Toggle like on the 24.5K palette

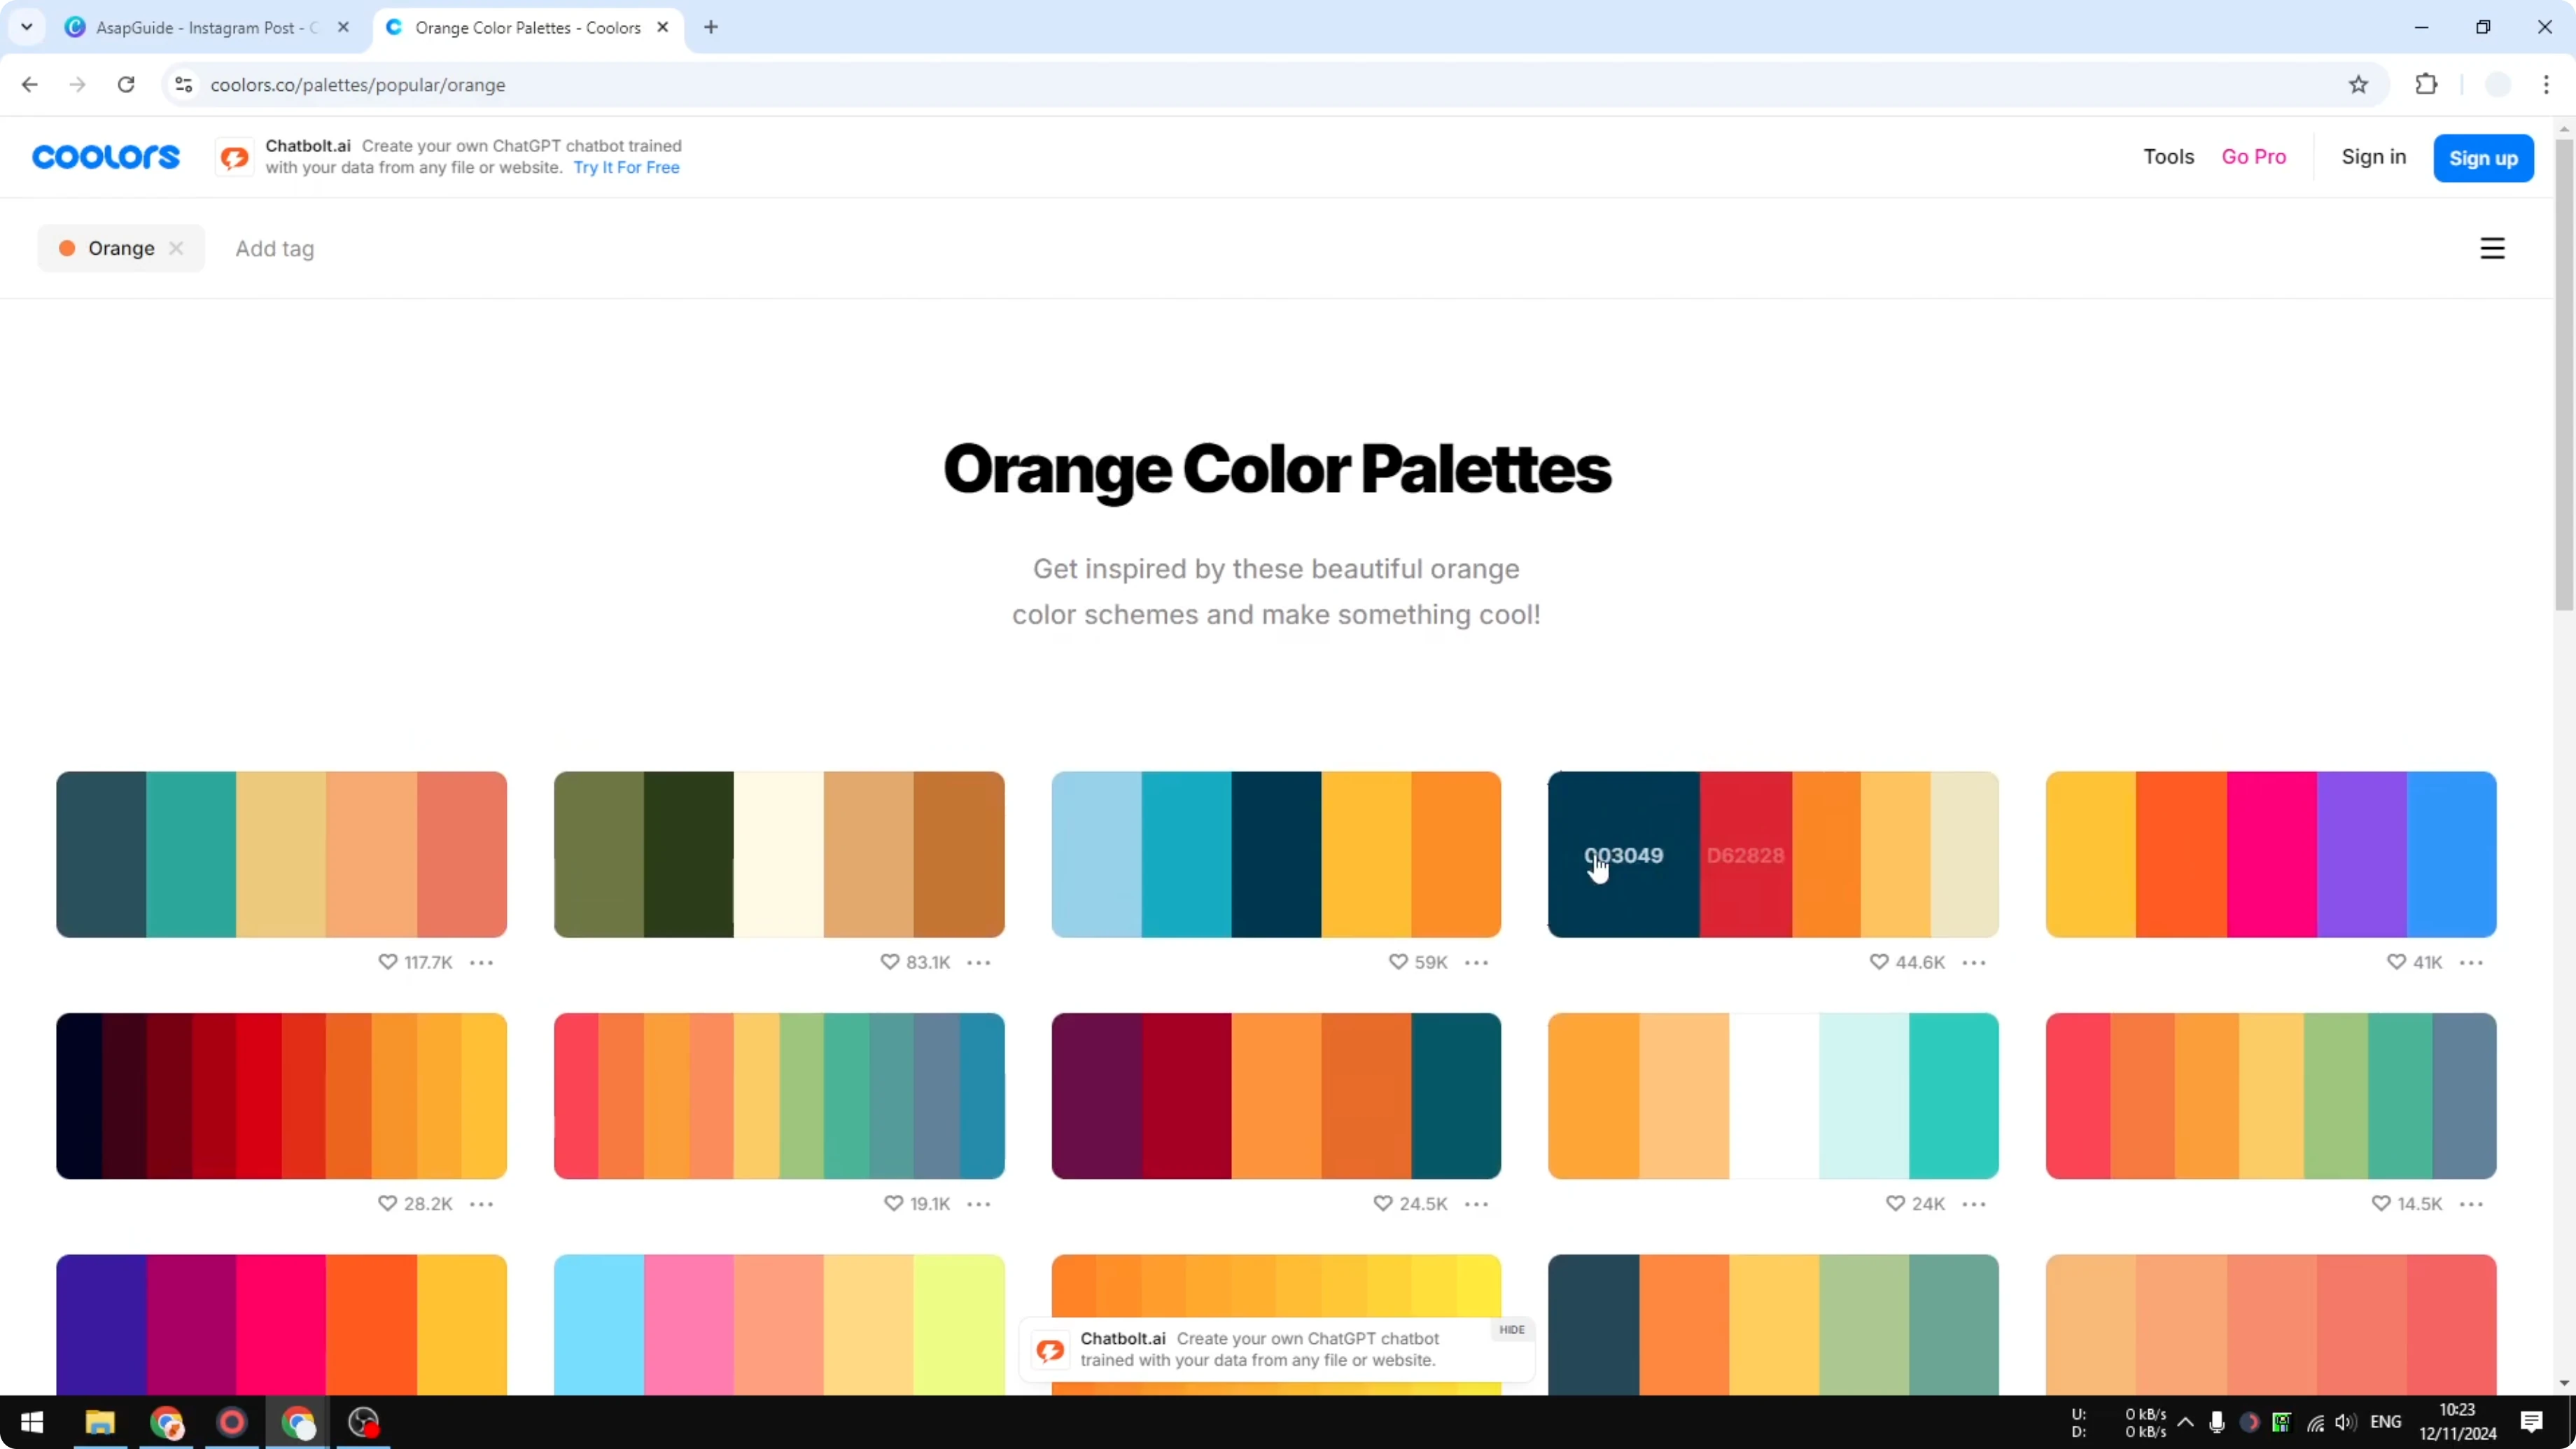1383,1204
